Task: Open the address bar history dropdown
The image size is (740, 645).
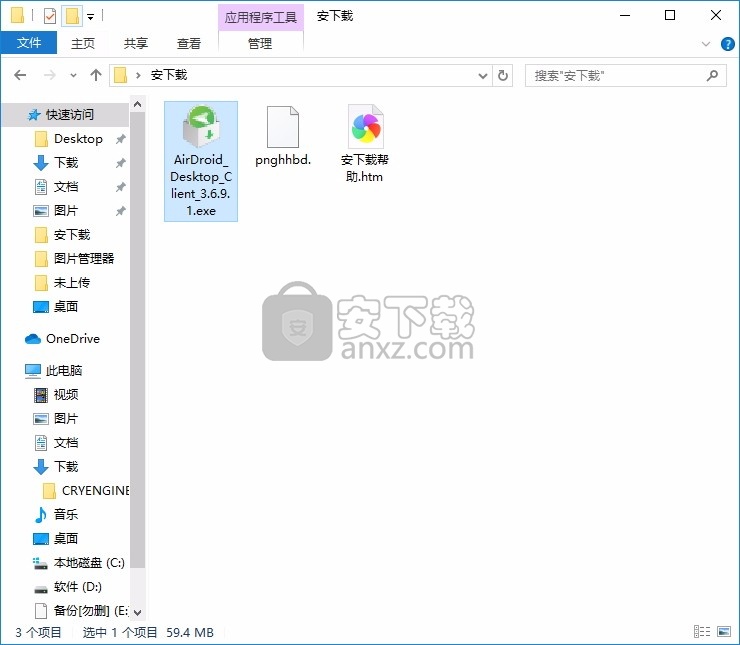Action: coord(482,75)
